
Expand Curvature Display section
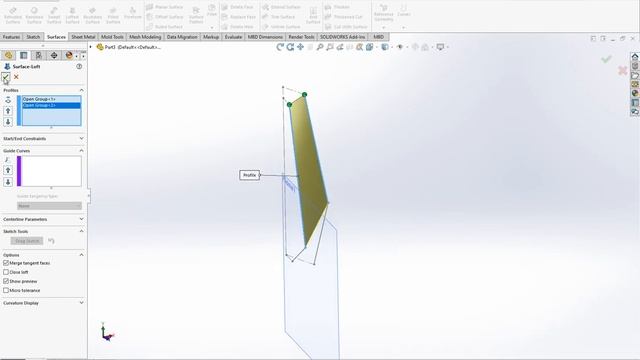pyautogui.click(x=81, y=303)
